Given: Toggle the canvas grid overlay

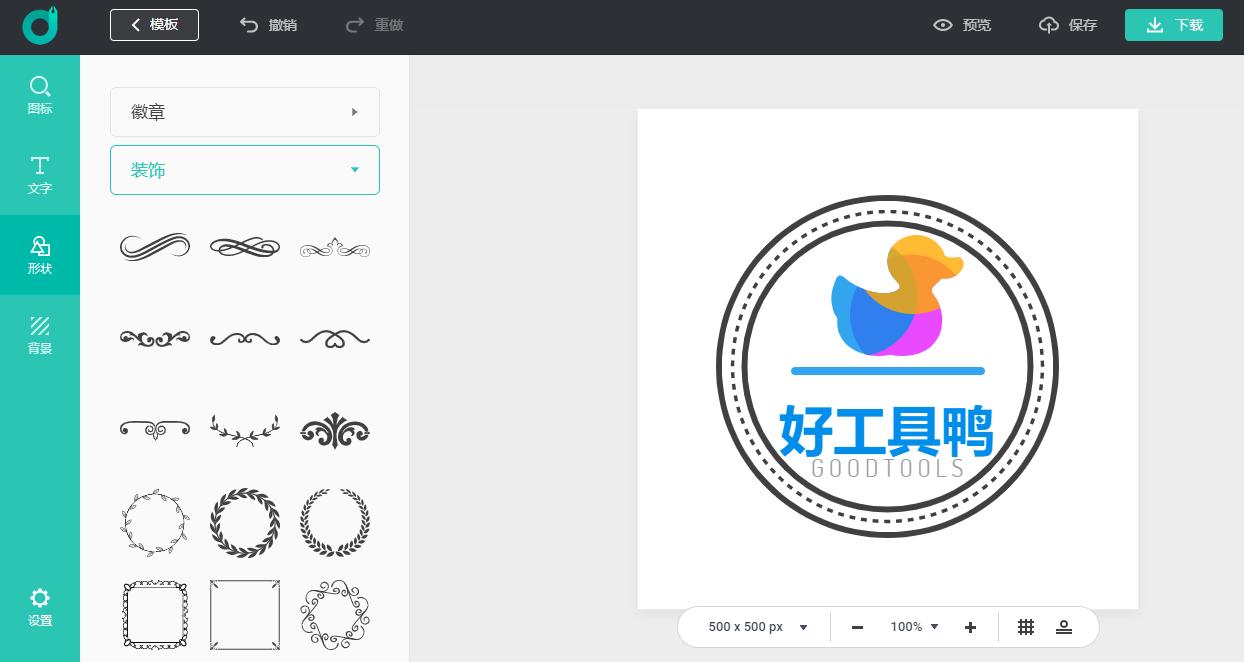Looking at the screenshot, I should 1026,627.
